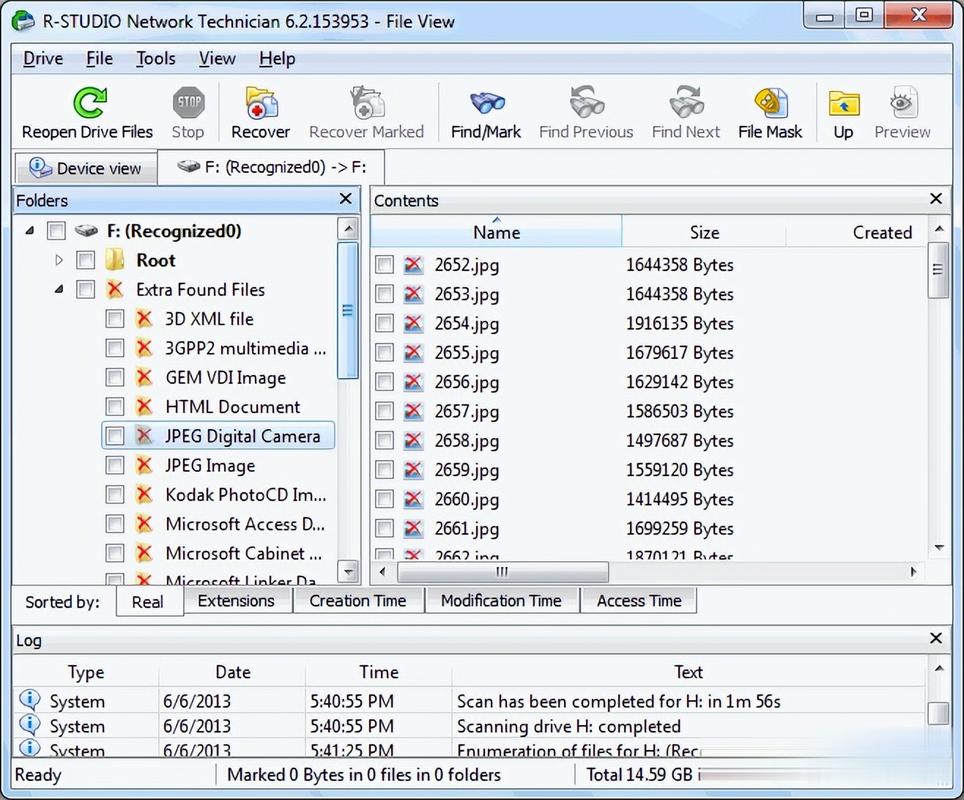Click the file icon of 2658.jpg
The height and width of the screenshot is (800, 964).
point(413,441)
